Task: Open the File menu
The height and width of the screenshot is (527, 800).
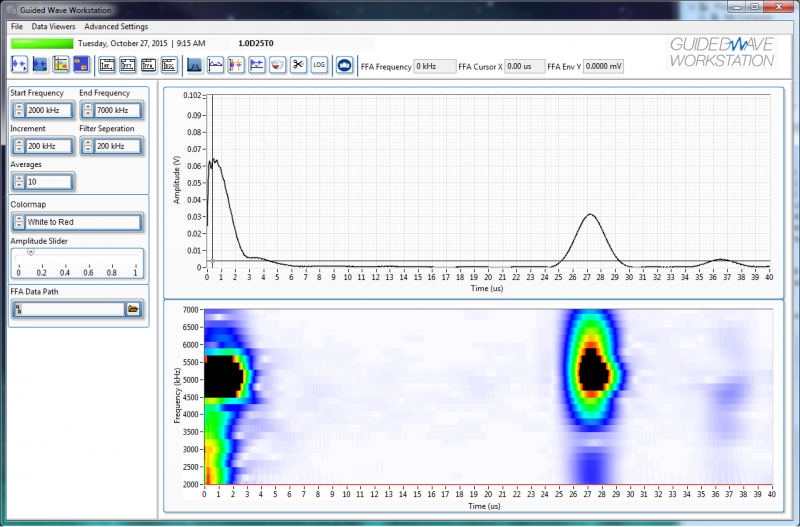Action: [x=16, y=26]
